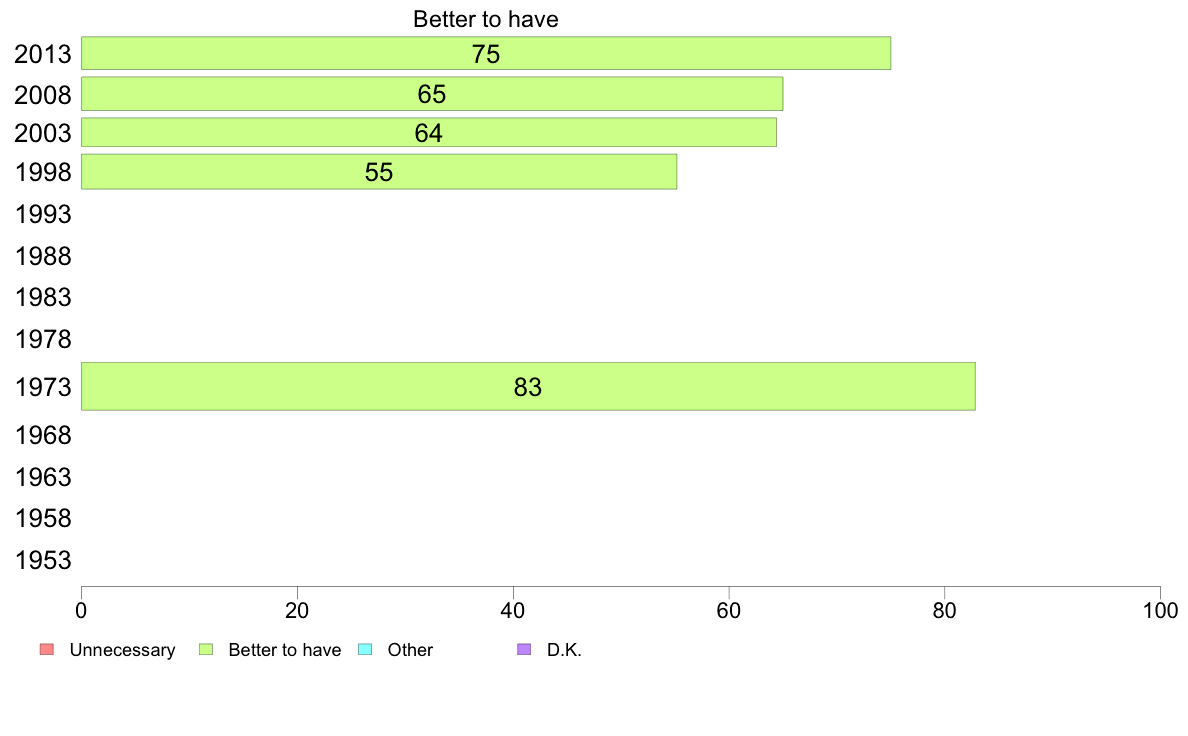Click the purple D.K. legend swatch

coord(524,650)
